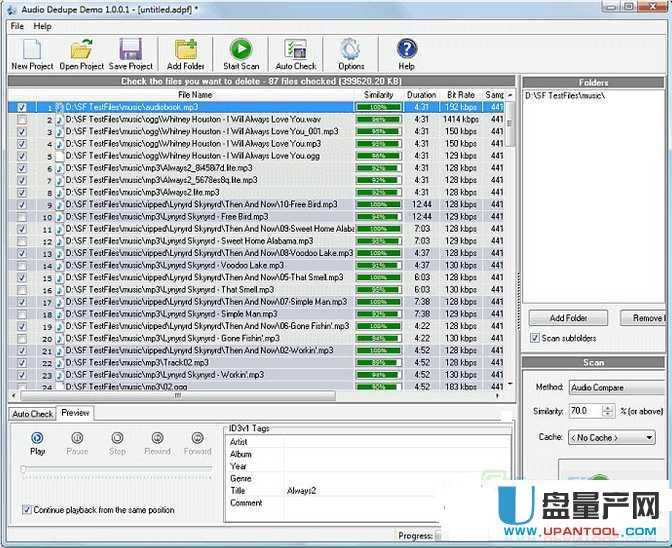Open the scan Method dropdown
The height and width of the screenshot is (548, 672).
(612, 387)
